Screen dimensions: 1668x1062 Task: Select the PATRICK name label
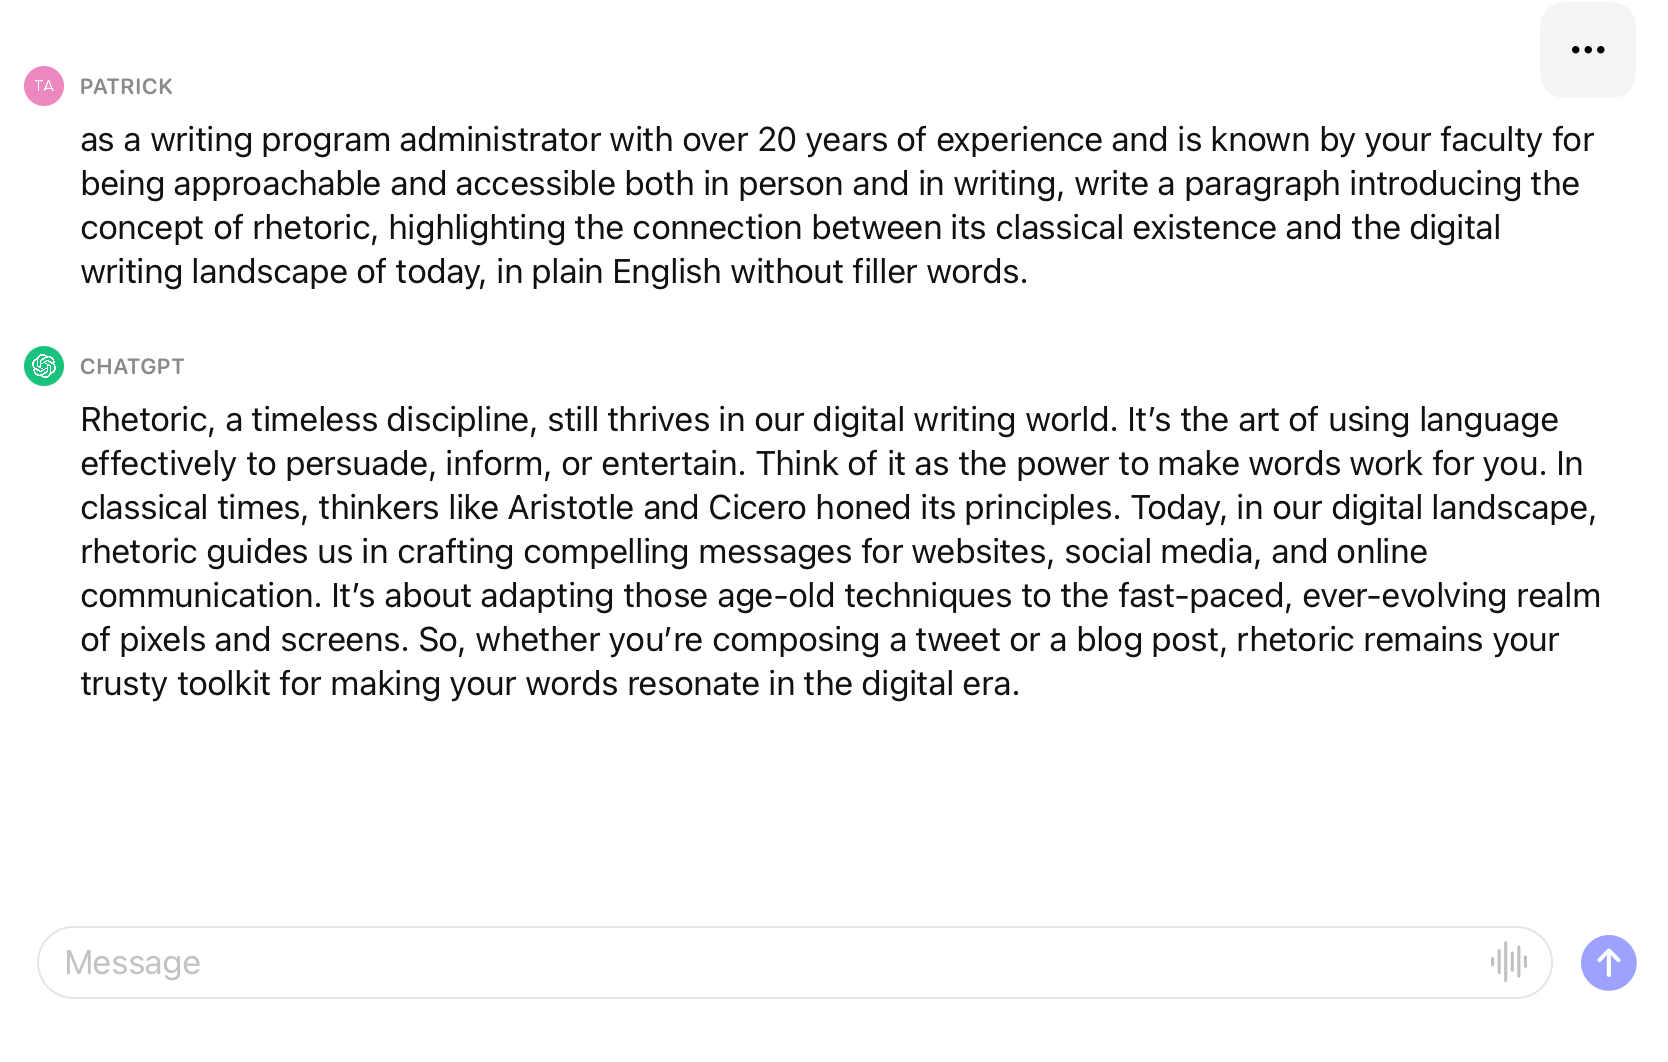126,86
